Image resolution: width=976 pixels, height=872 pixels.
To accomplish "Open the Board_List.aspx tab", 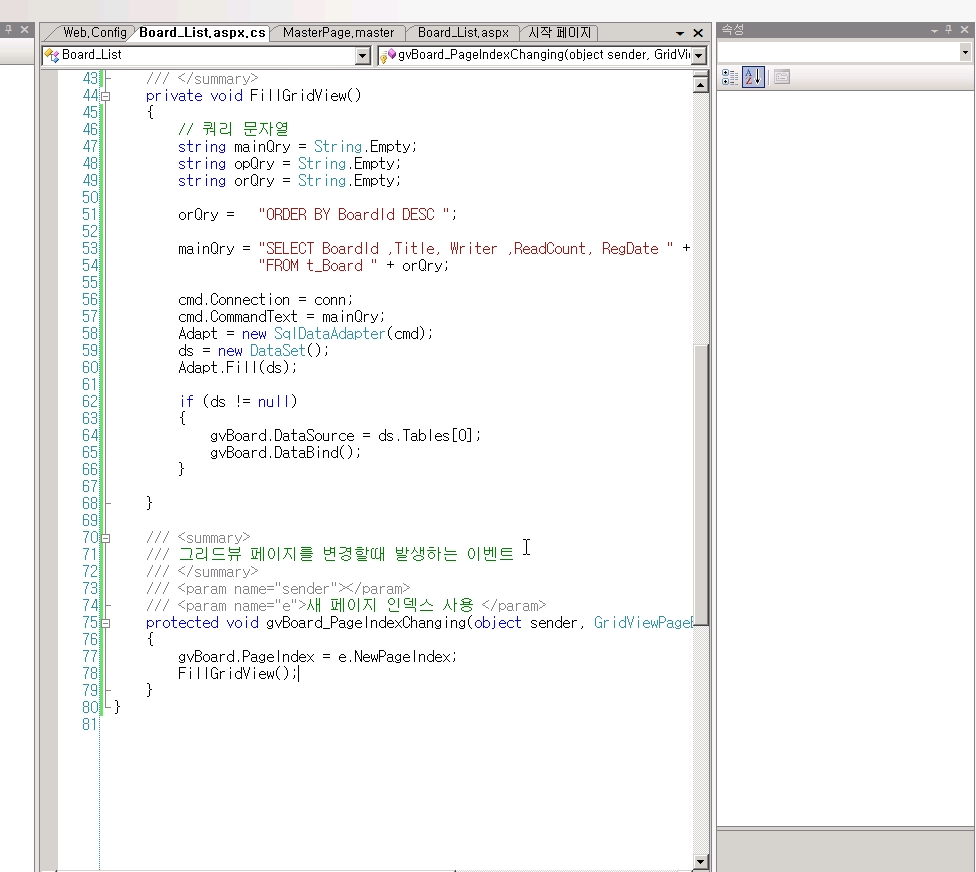I will coord(463,33).
